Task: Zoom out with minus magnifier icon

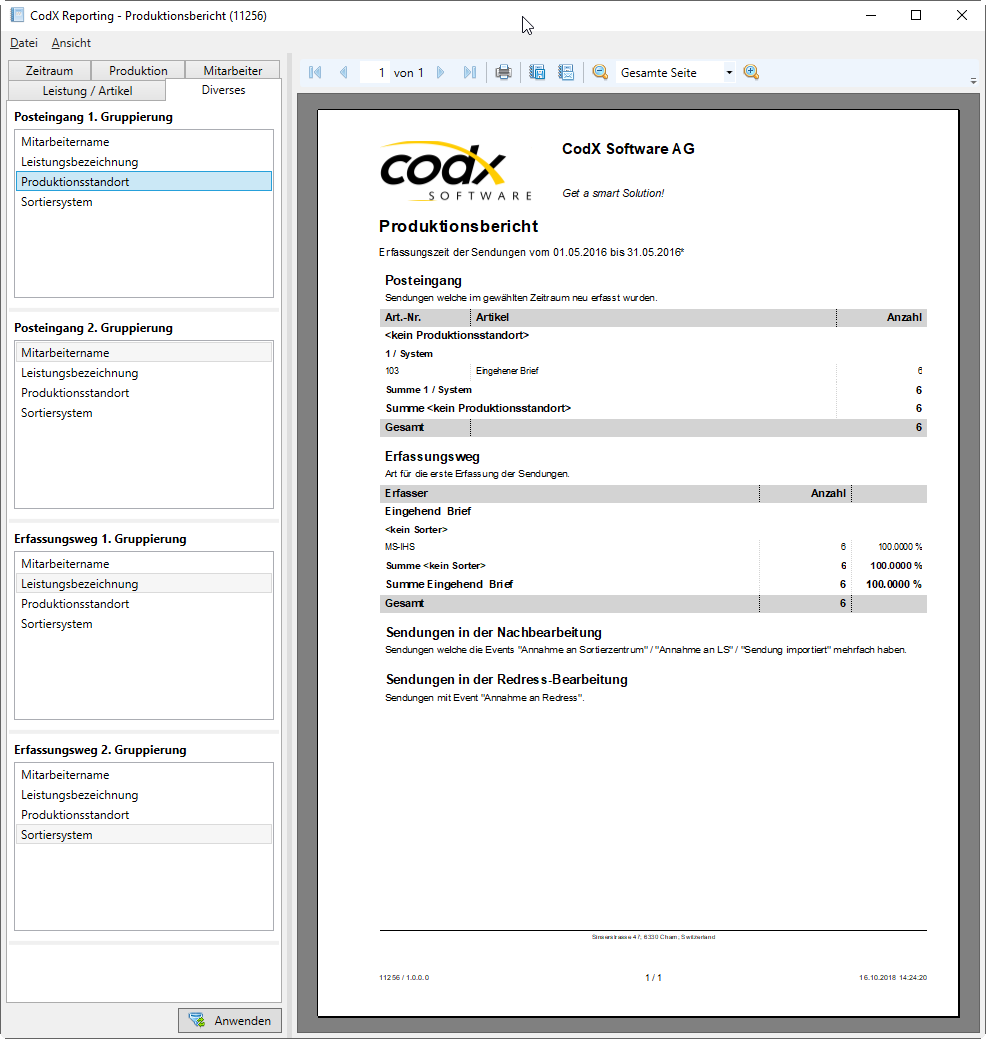Action: click(x=600, y=72)
